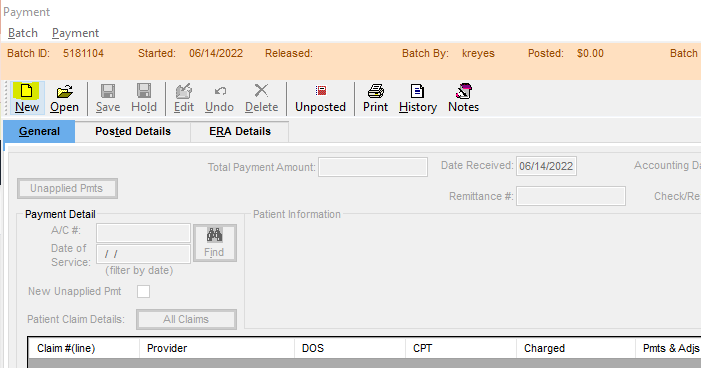Click the CPT column header
The height and width of the screenshot is (368, 701).
coord(461,348)
